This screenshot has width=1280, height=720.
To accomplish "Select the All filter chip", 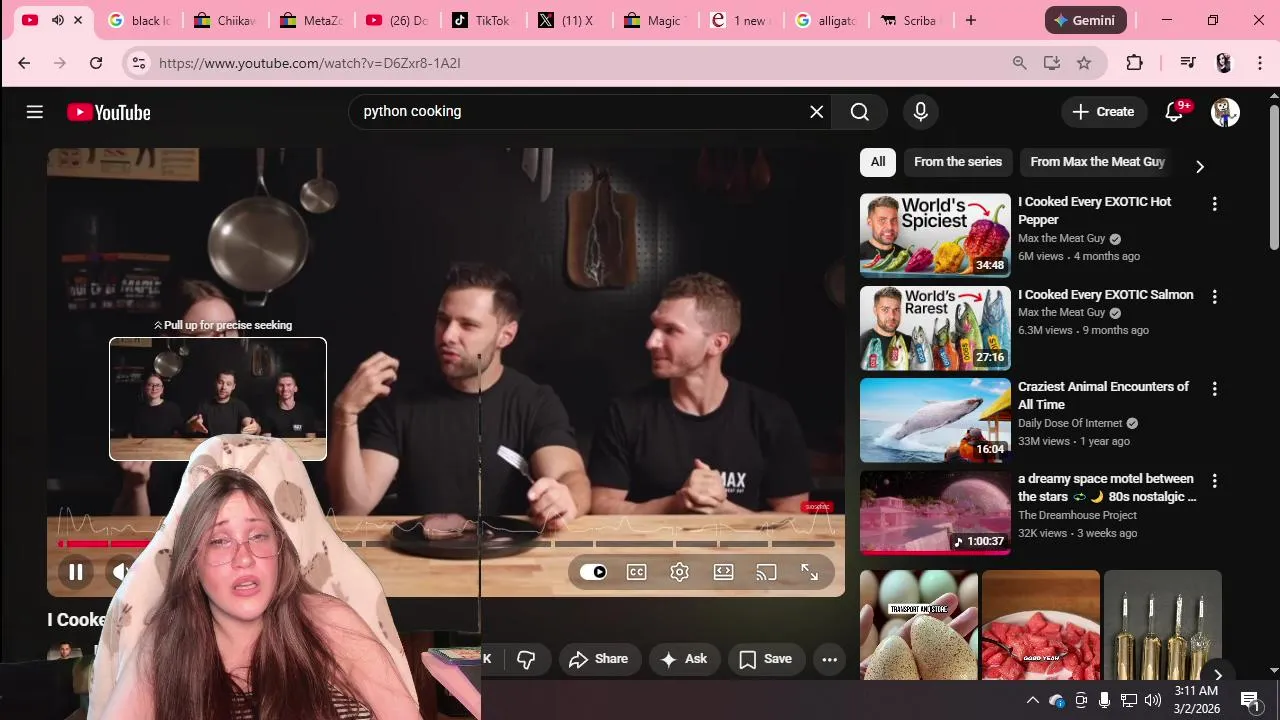I will coord(878,162).
